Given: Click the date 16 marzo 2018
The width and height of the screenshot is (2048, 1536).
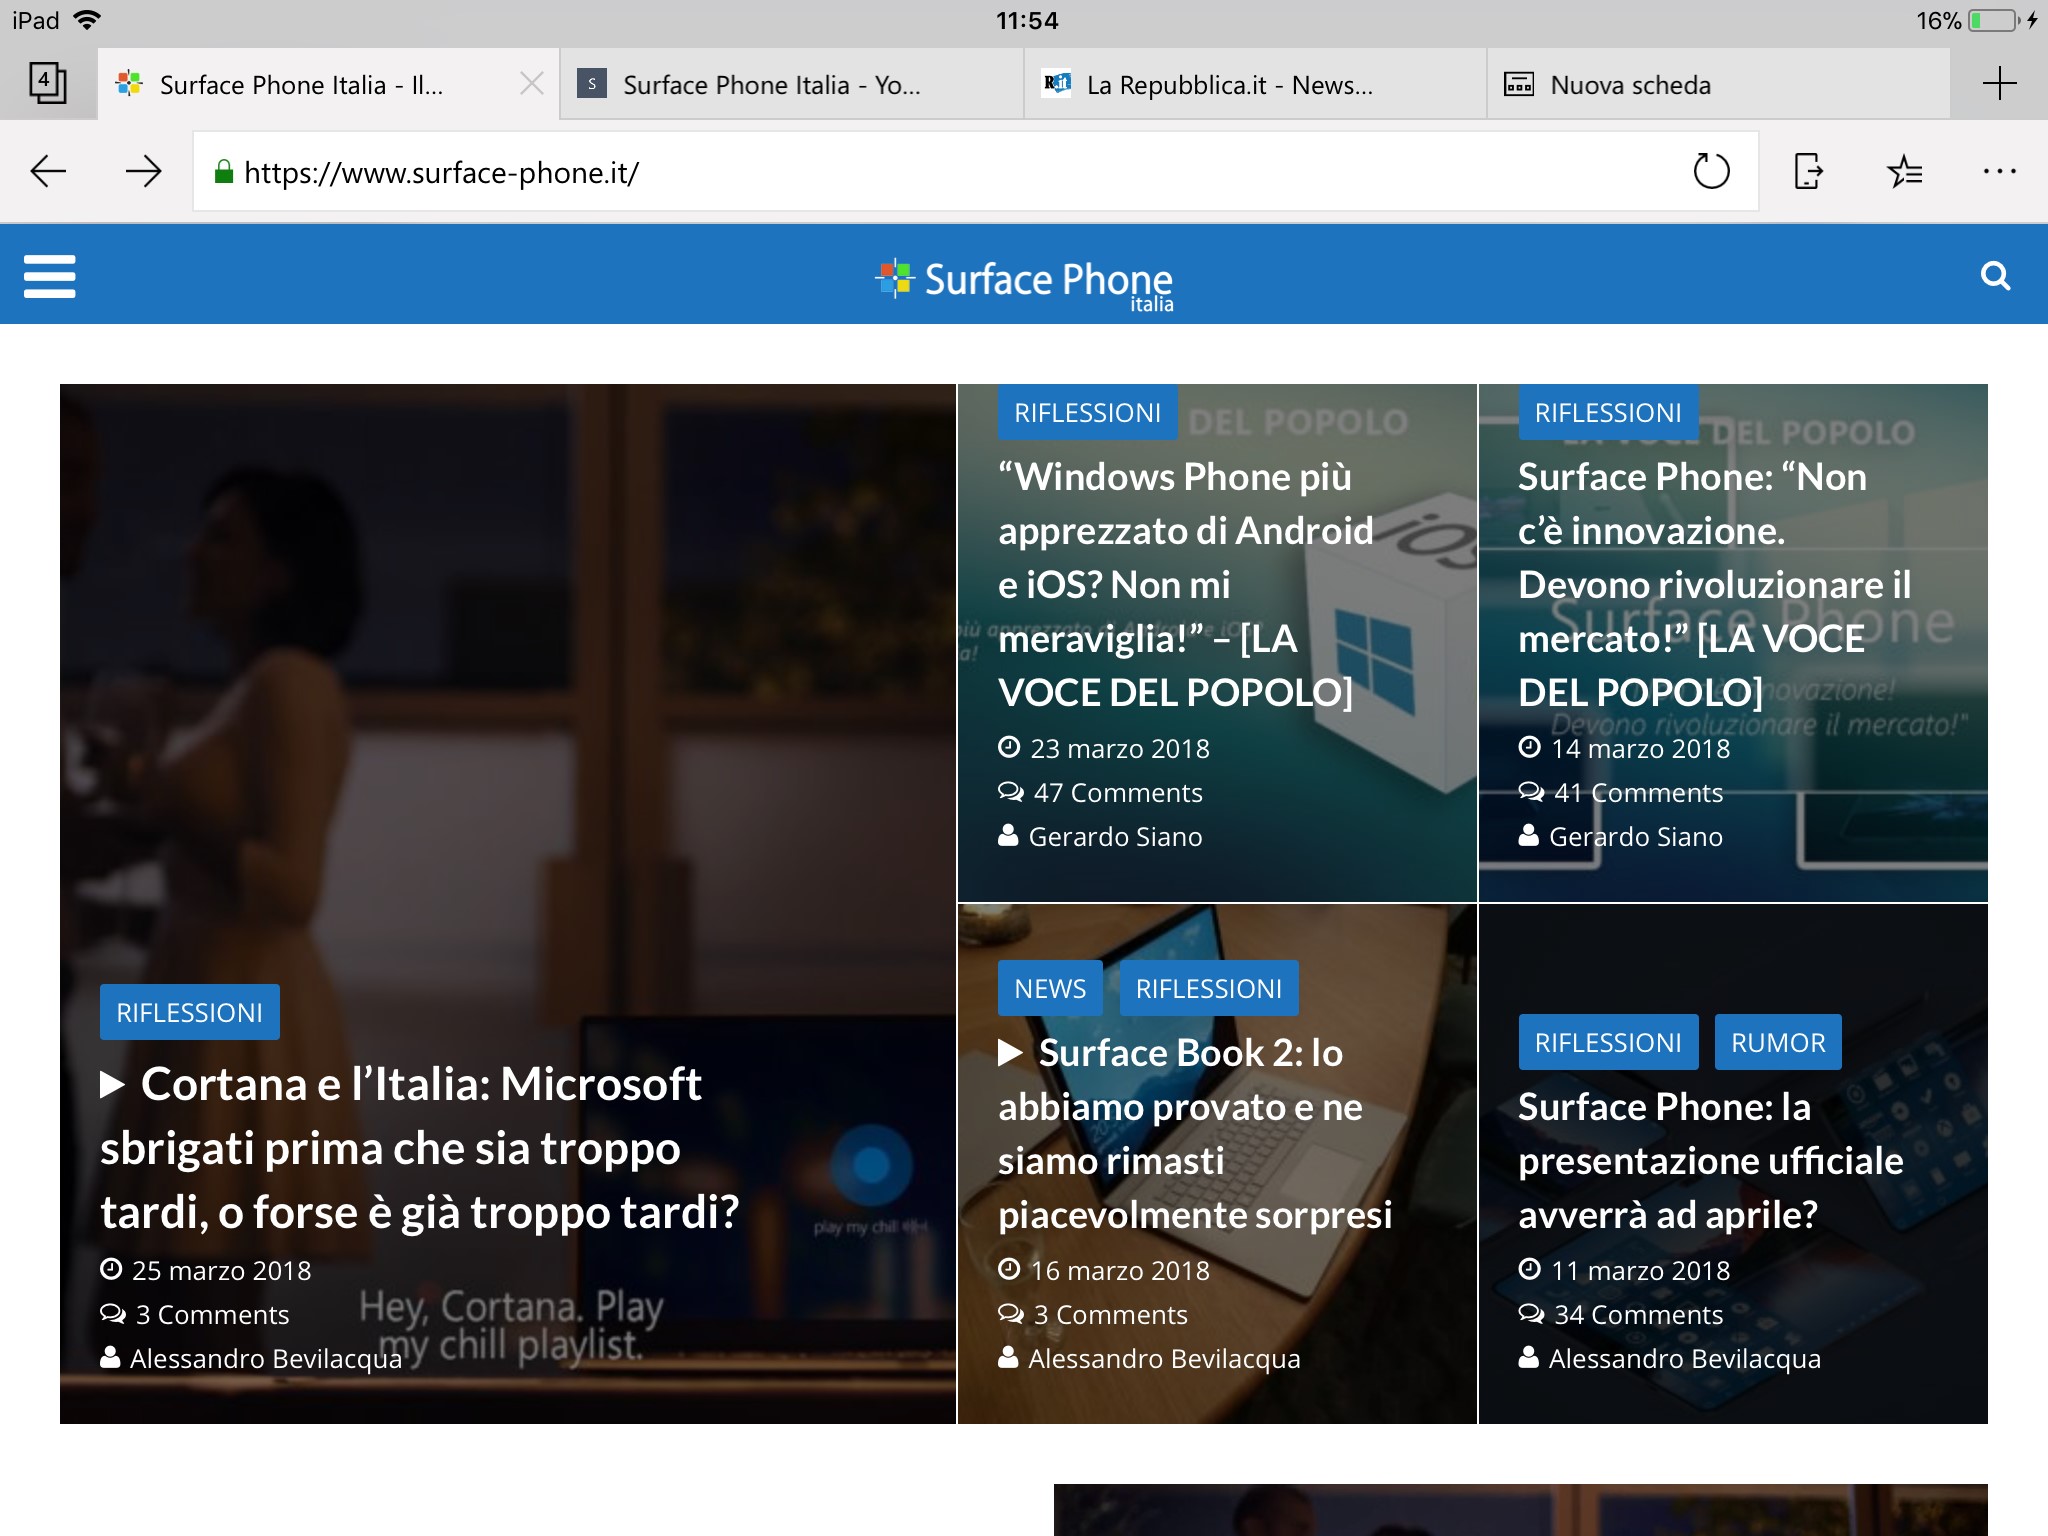Looking at the screenshot, I should [x=1120, y=1271].
